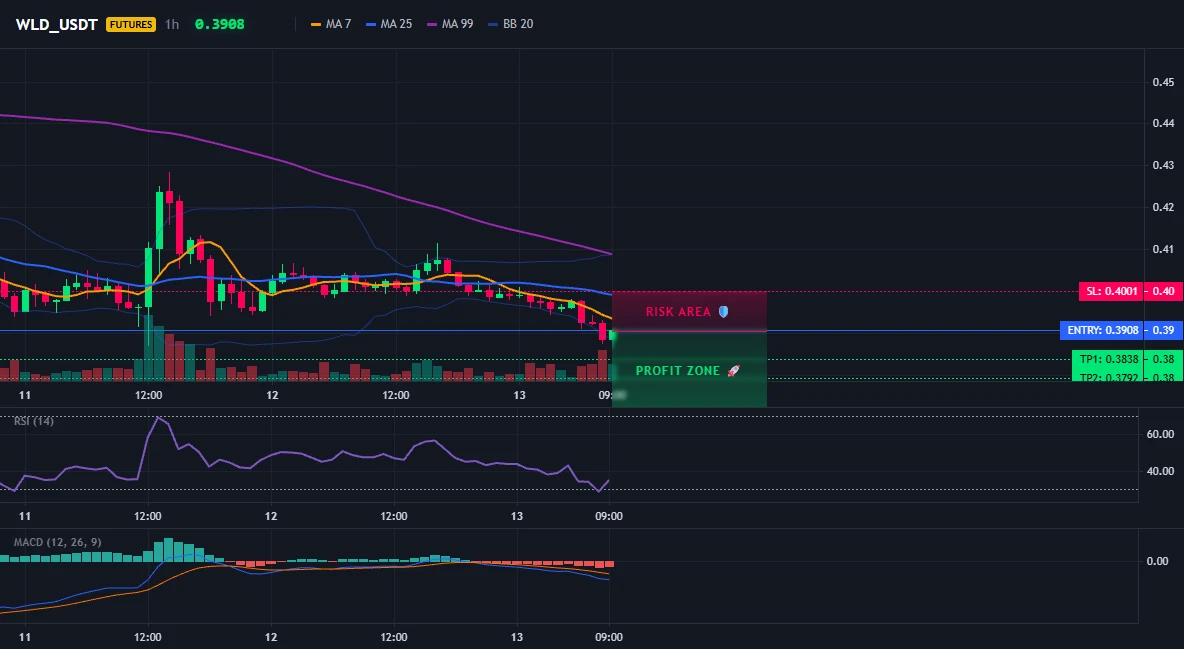Click date 13 on the RSI panel time axis
Viewport: 1184px width, 649px height.
[x=516, y=516]
